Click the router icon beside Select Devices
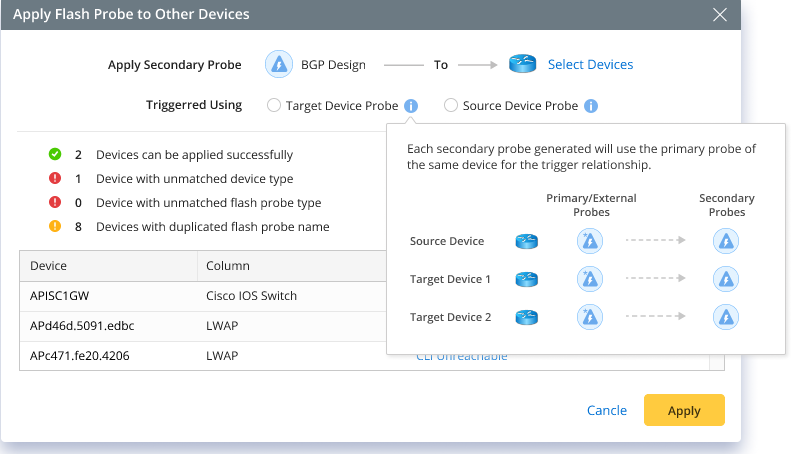The height and width of the screenshot is (454, 803). click(523, 64)
